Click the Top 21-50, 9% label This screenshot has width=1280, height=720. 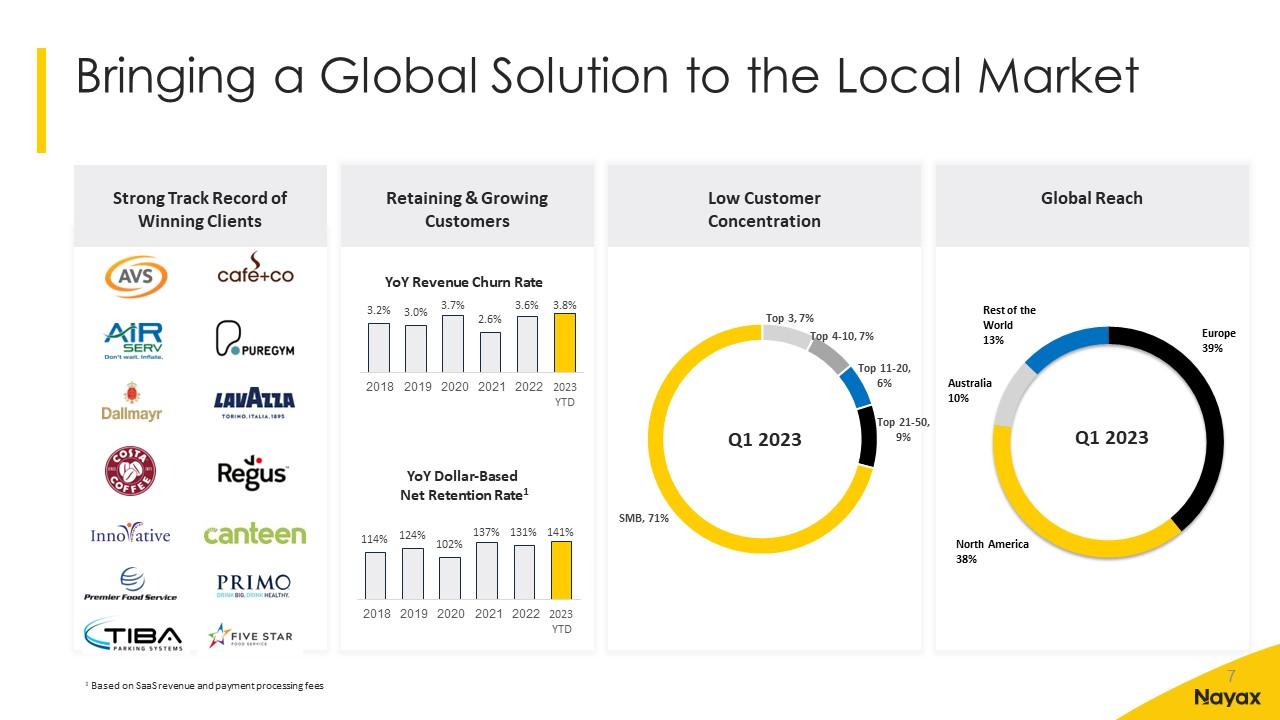point(903,429)
